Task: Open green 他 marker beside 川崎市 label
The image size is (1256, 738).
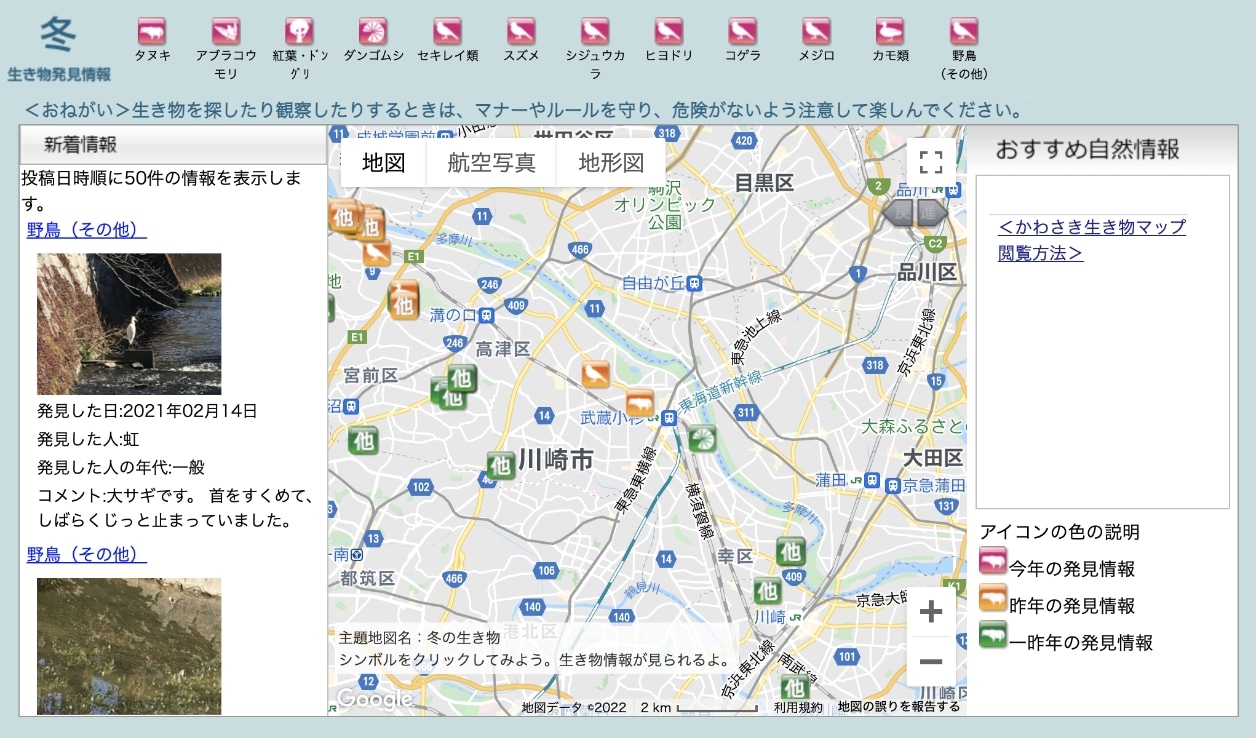Action: tap(501, 465)
